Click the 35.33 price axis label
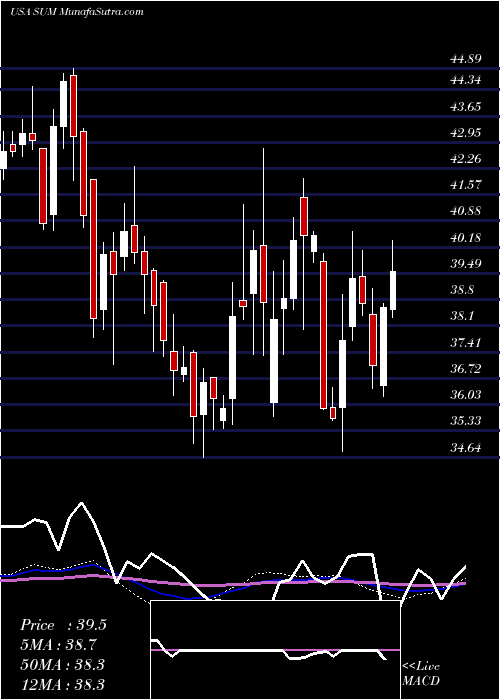The width and height of the screenshot is (500, 700). pos(465,421)
